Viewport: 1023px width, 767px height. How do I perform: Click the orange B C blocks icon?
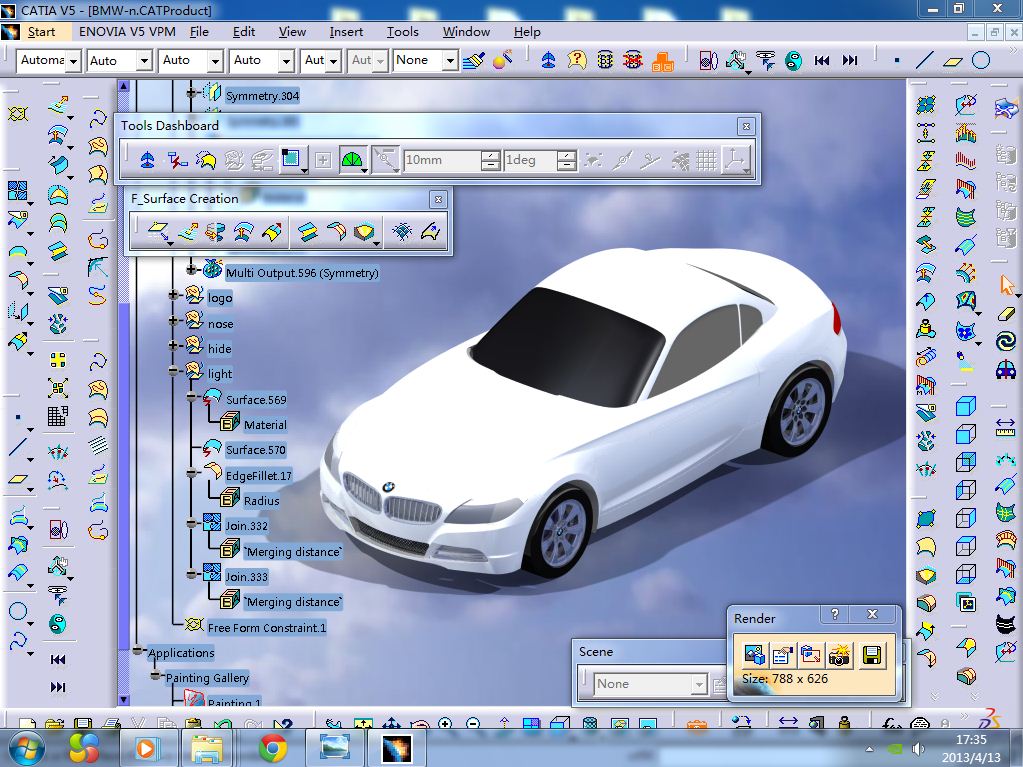pos(662,61)
